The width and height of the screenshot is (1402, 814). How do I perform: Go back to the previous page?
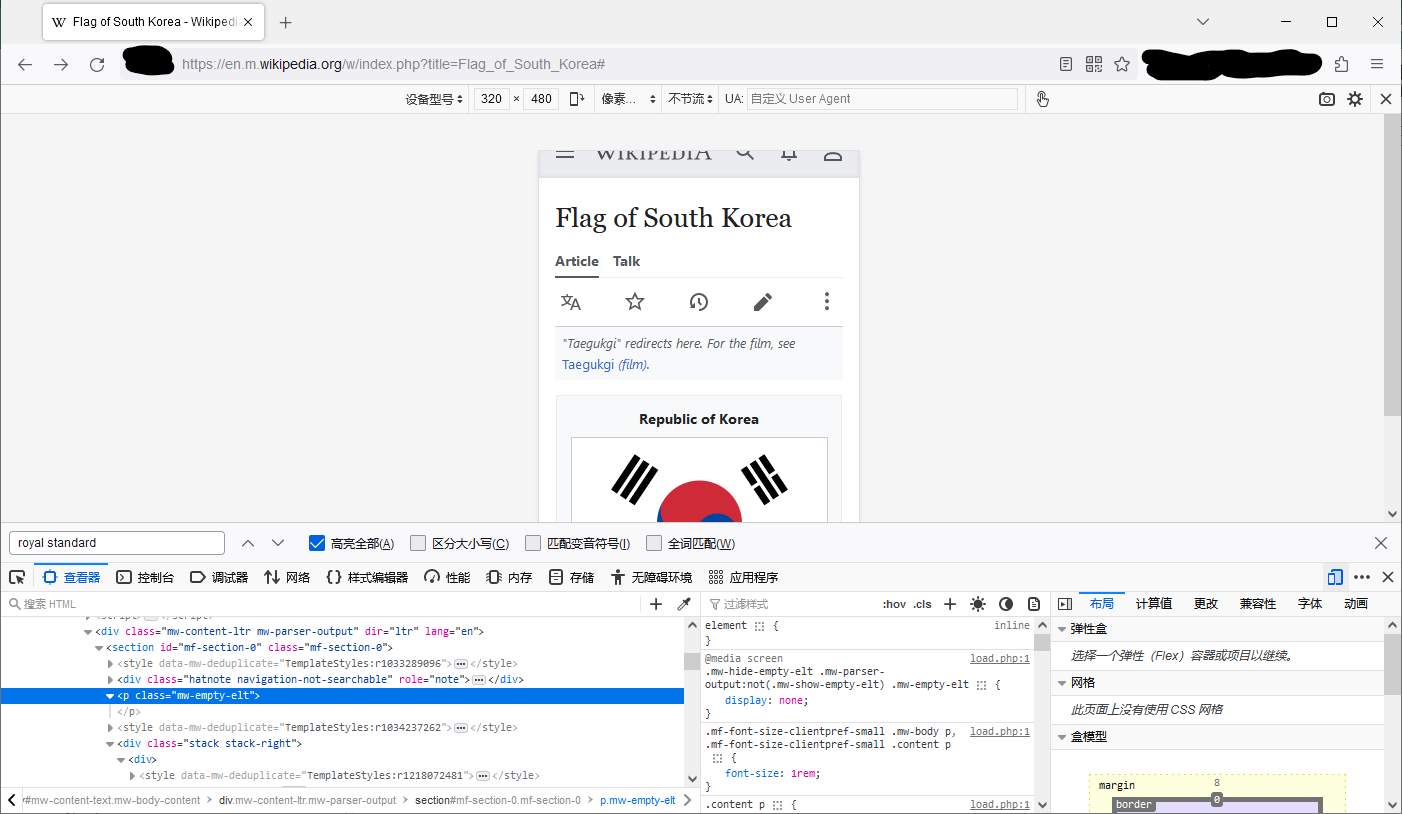(25, 64)
